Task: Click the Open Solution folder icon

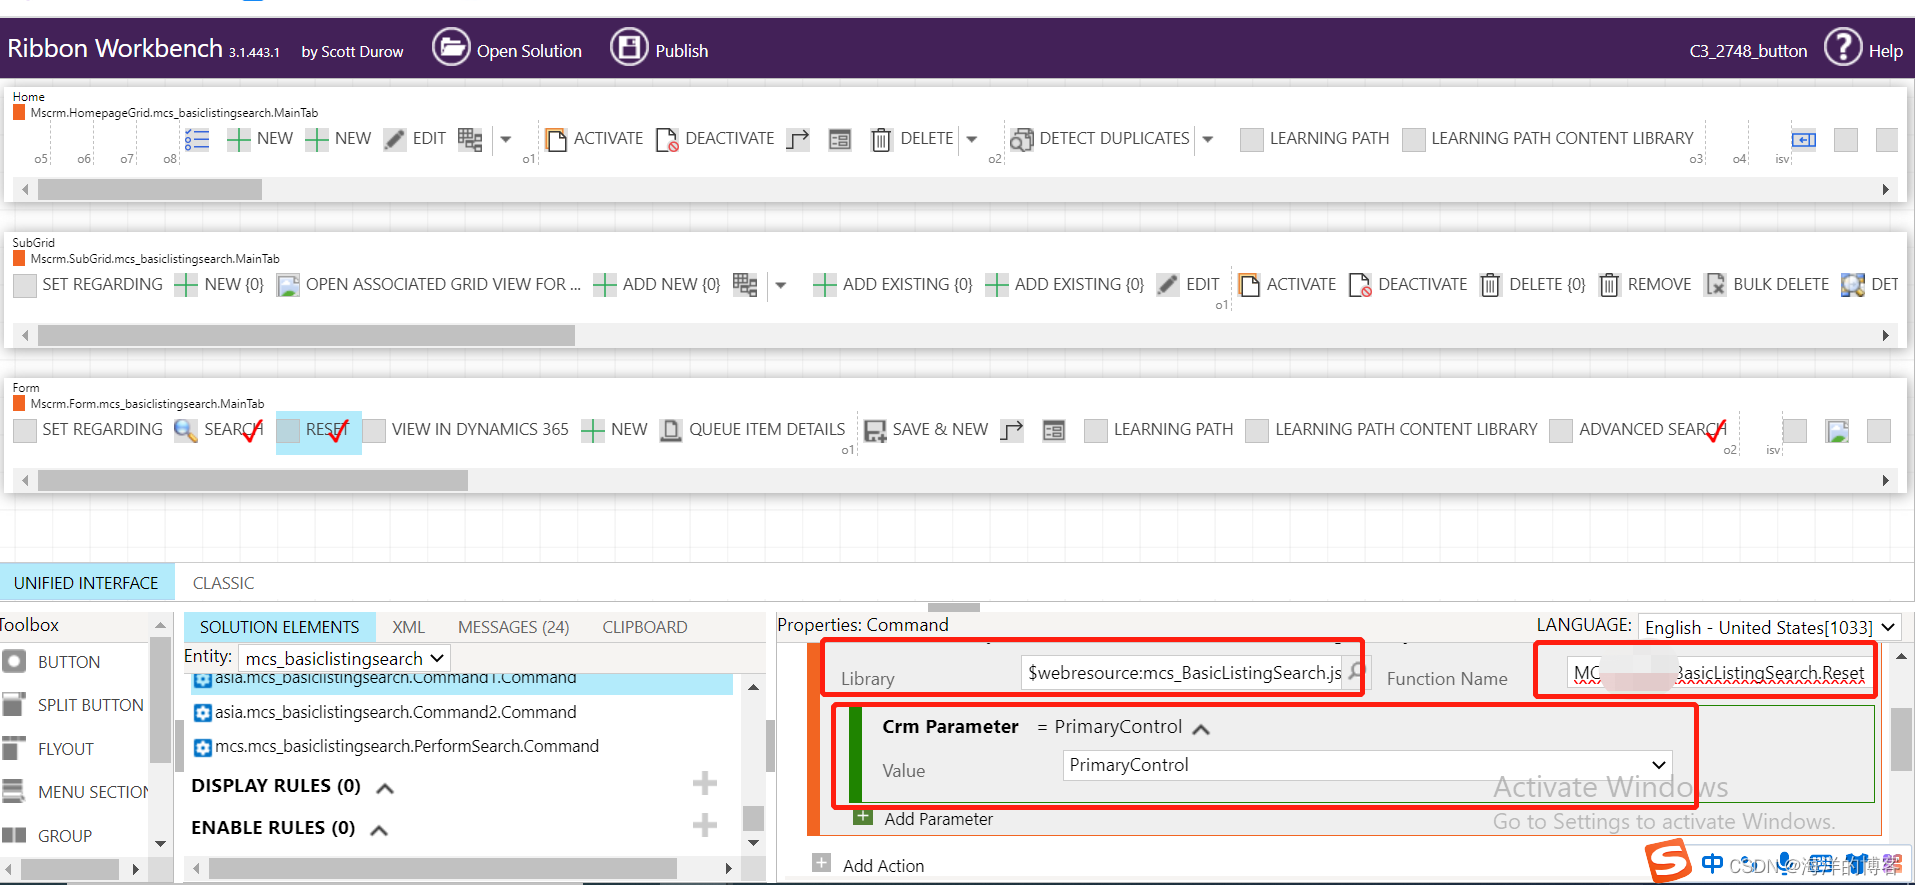Action: 451,47
